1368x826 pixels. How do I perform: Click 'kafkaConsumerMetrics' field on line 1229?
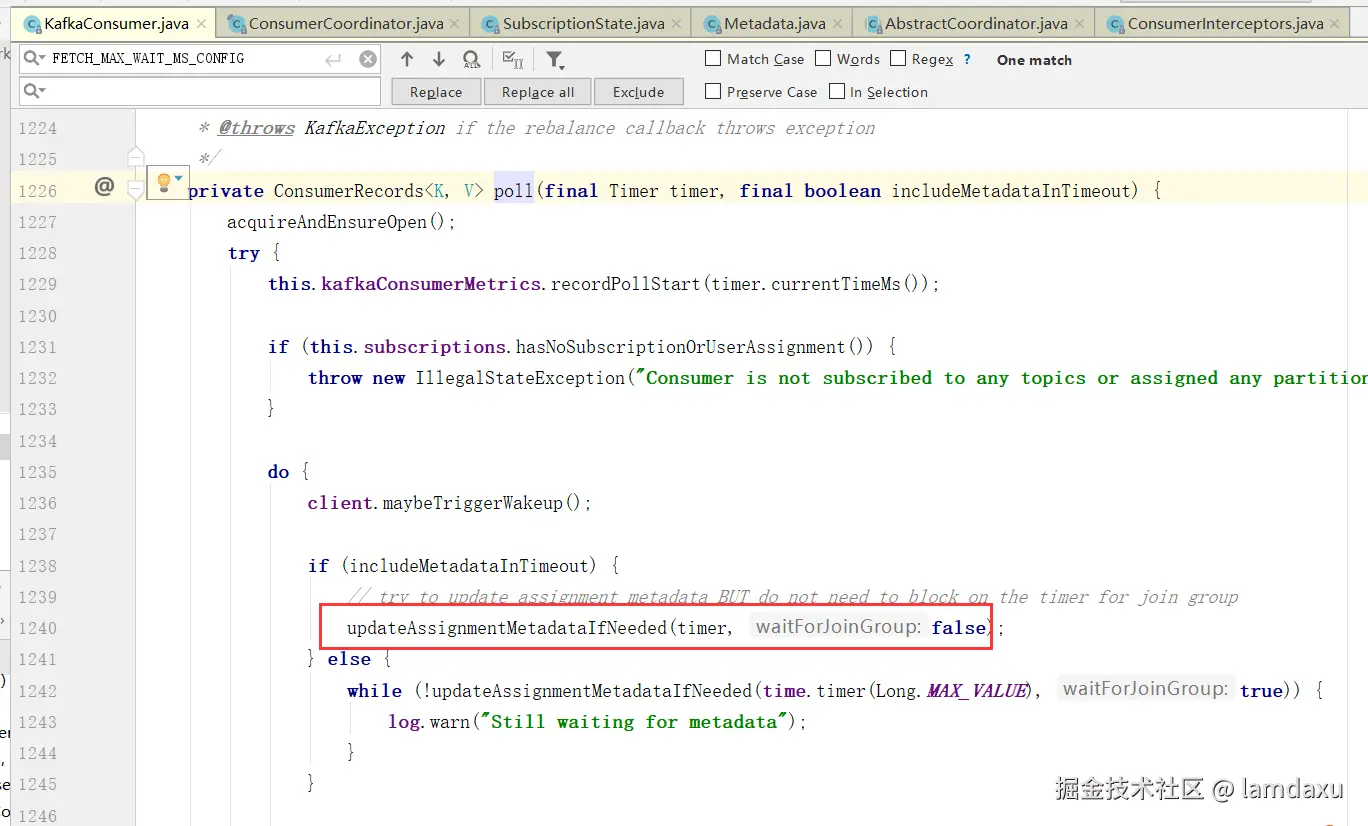pyautogui.click(x=431, y=284)
